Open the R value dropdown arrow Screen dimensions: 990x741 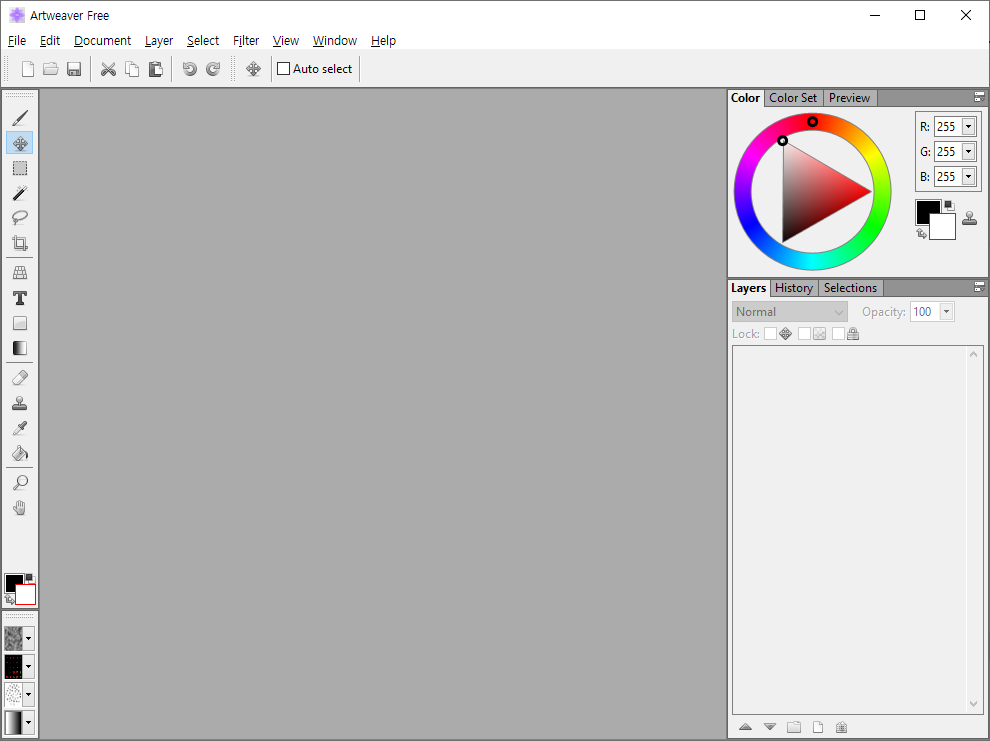point(968,127)
